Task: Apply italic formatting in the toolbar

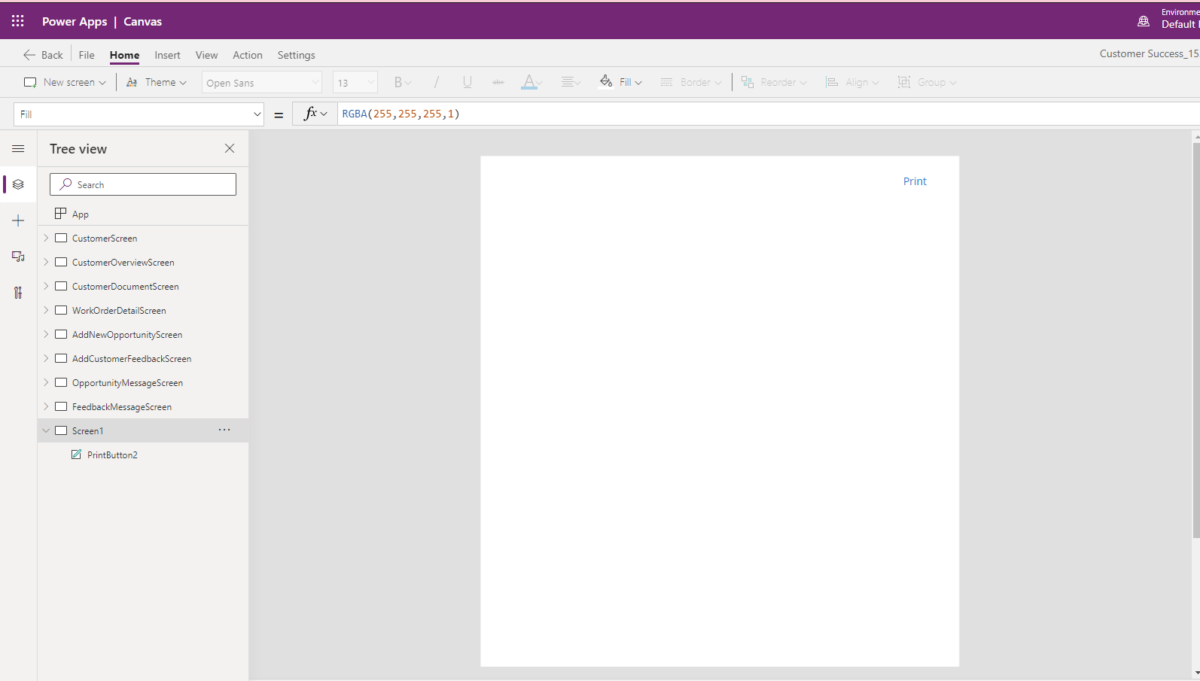Action: (x=437, y=82)
